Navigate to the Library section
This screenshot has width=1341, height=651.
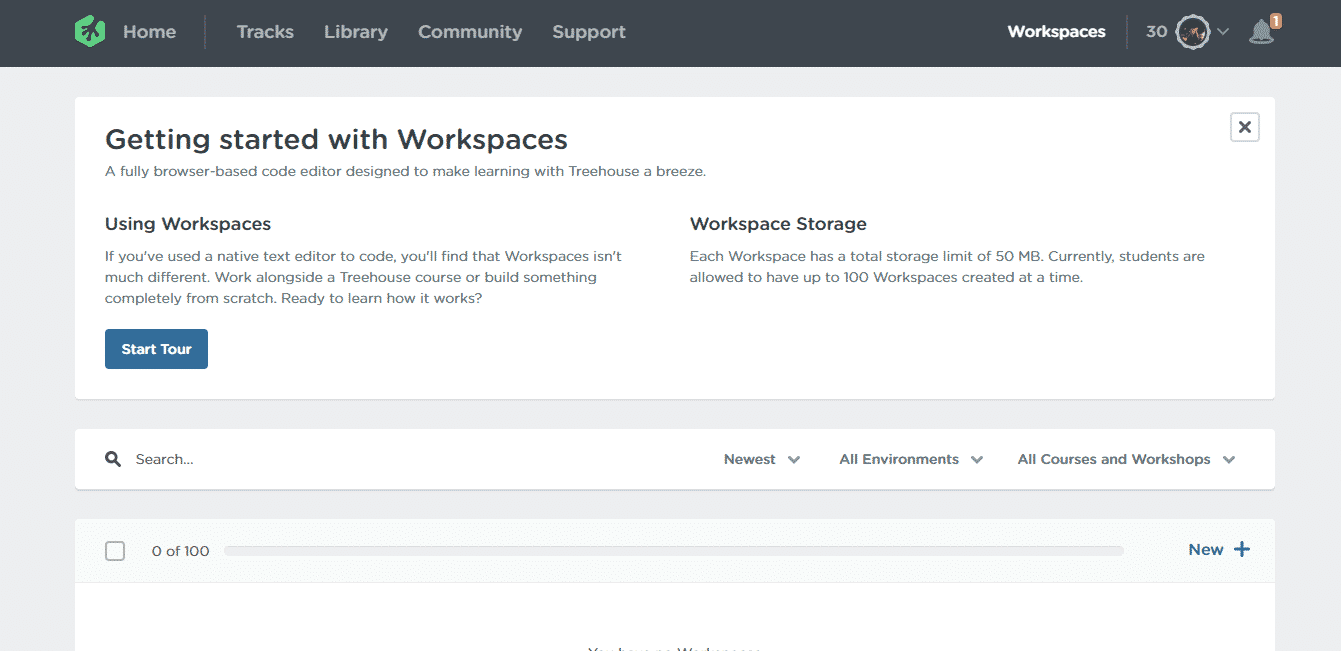click(355, 32)
